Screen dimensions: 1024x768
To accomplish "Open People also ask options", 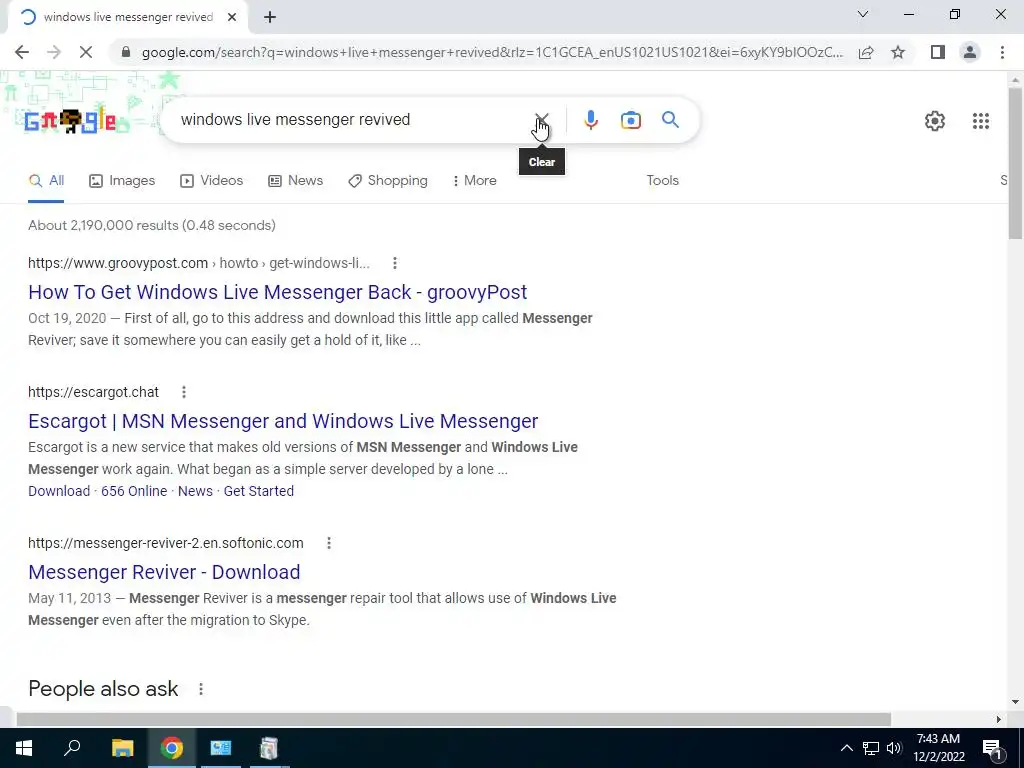I will point(200,689).
